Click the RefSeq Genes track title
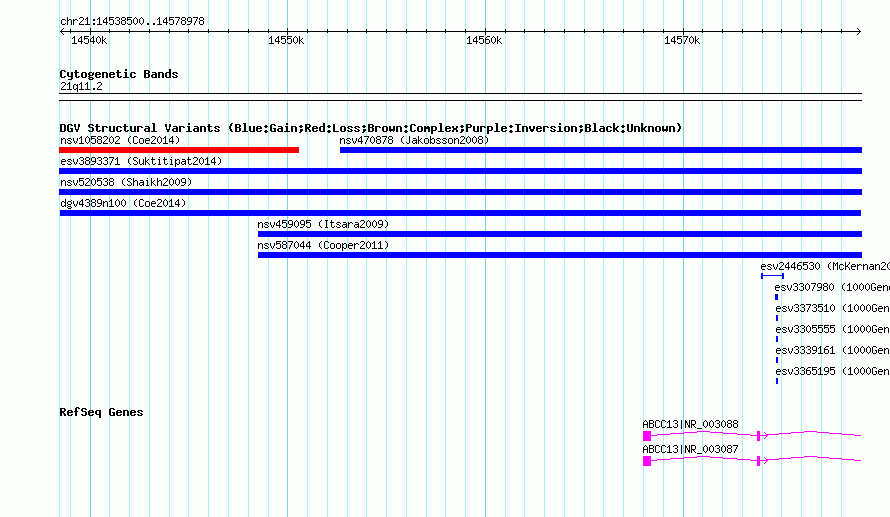The width and height of the screenshot is (890, 517). (x=101, y=412)
